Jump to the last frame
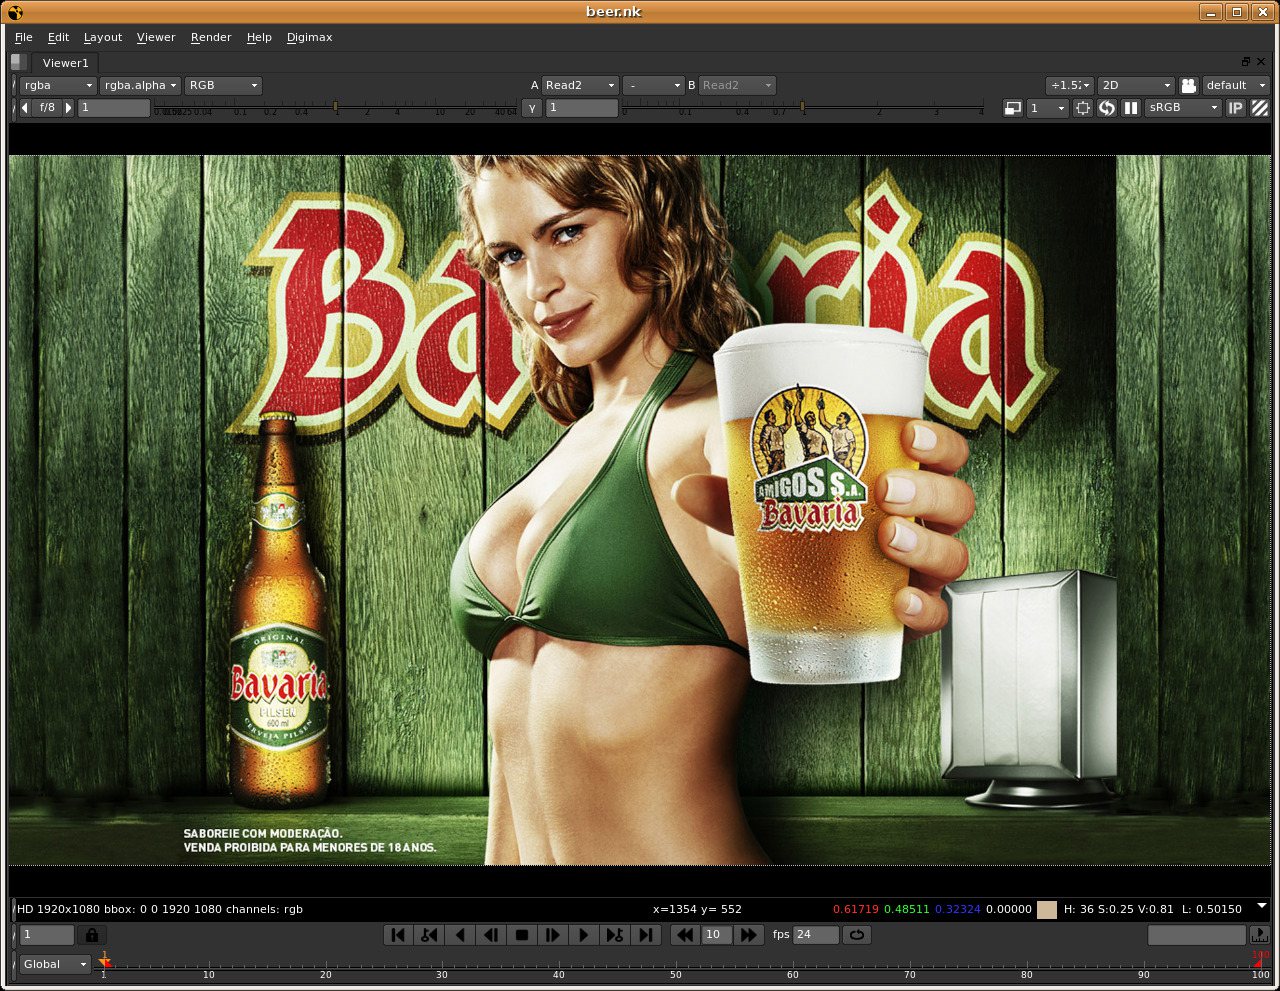 click(x=645, y=935)
